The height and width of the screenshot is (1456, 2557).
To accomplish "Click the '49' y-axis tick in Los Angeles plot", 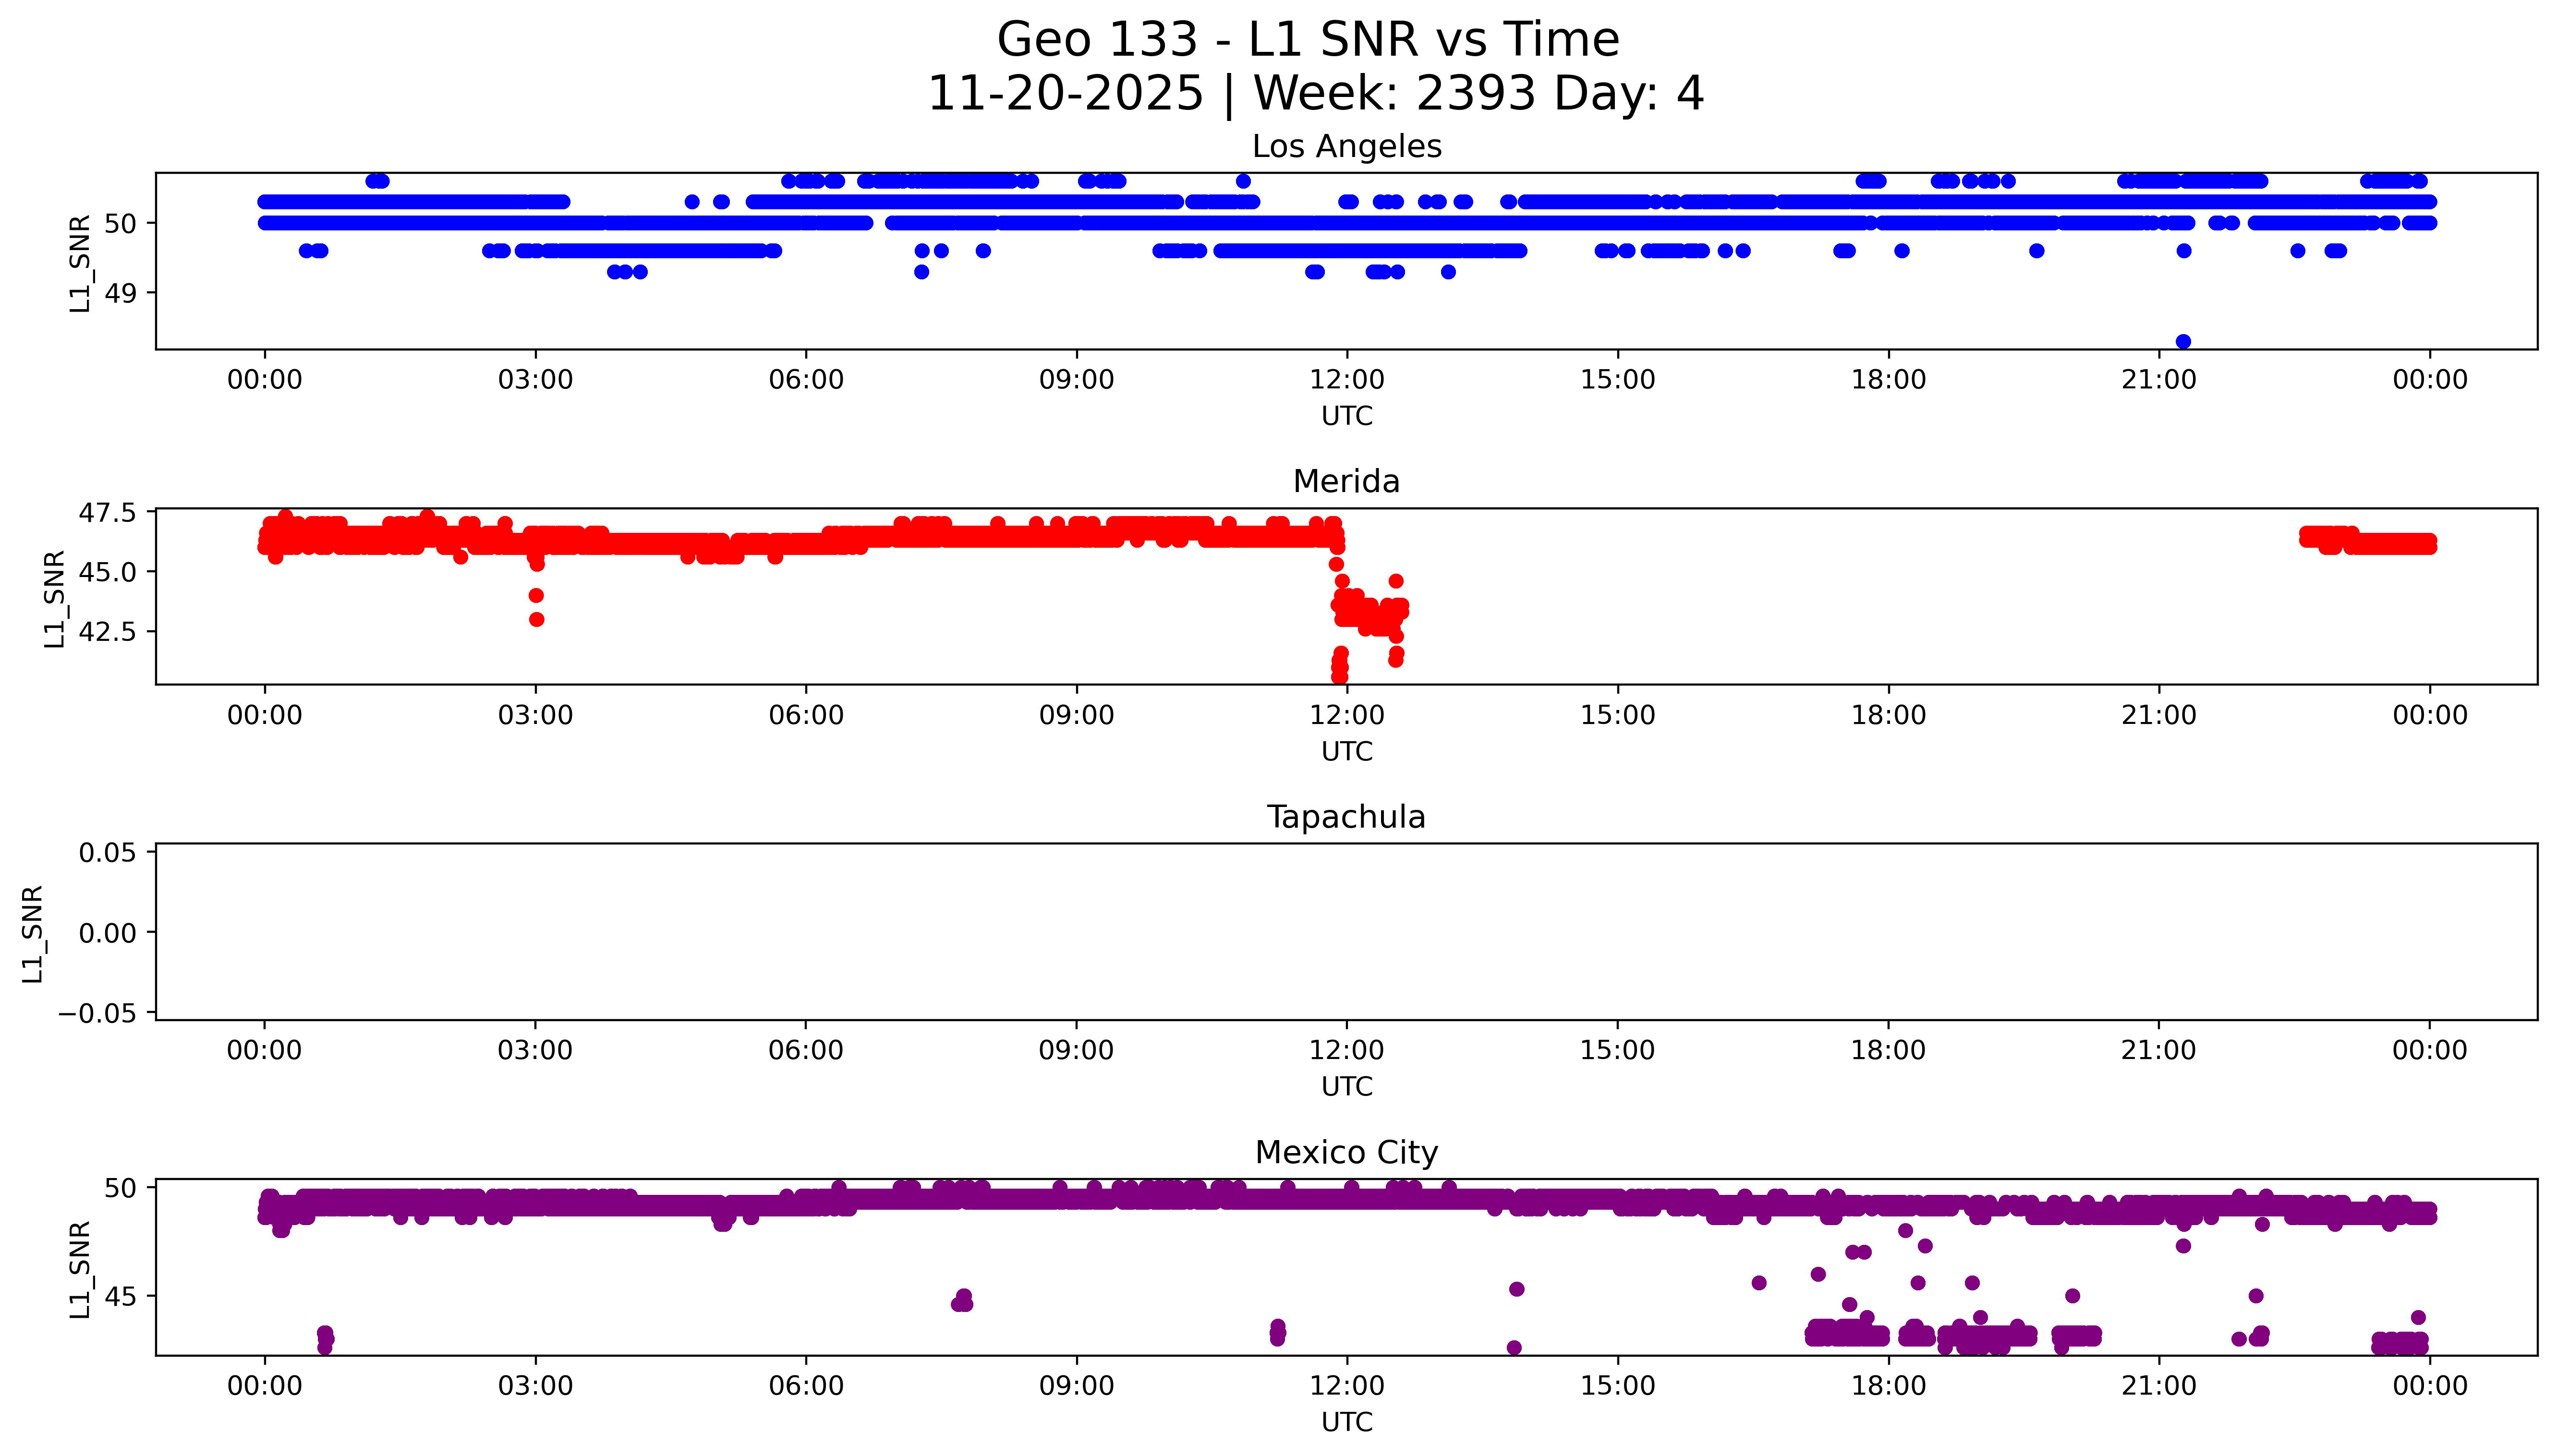I will tap(121, 294).
